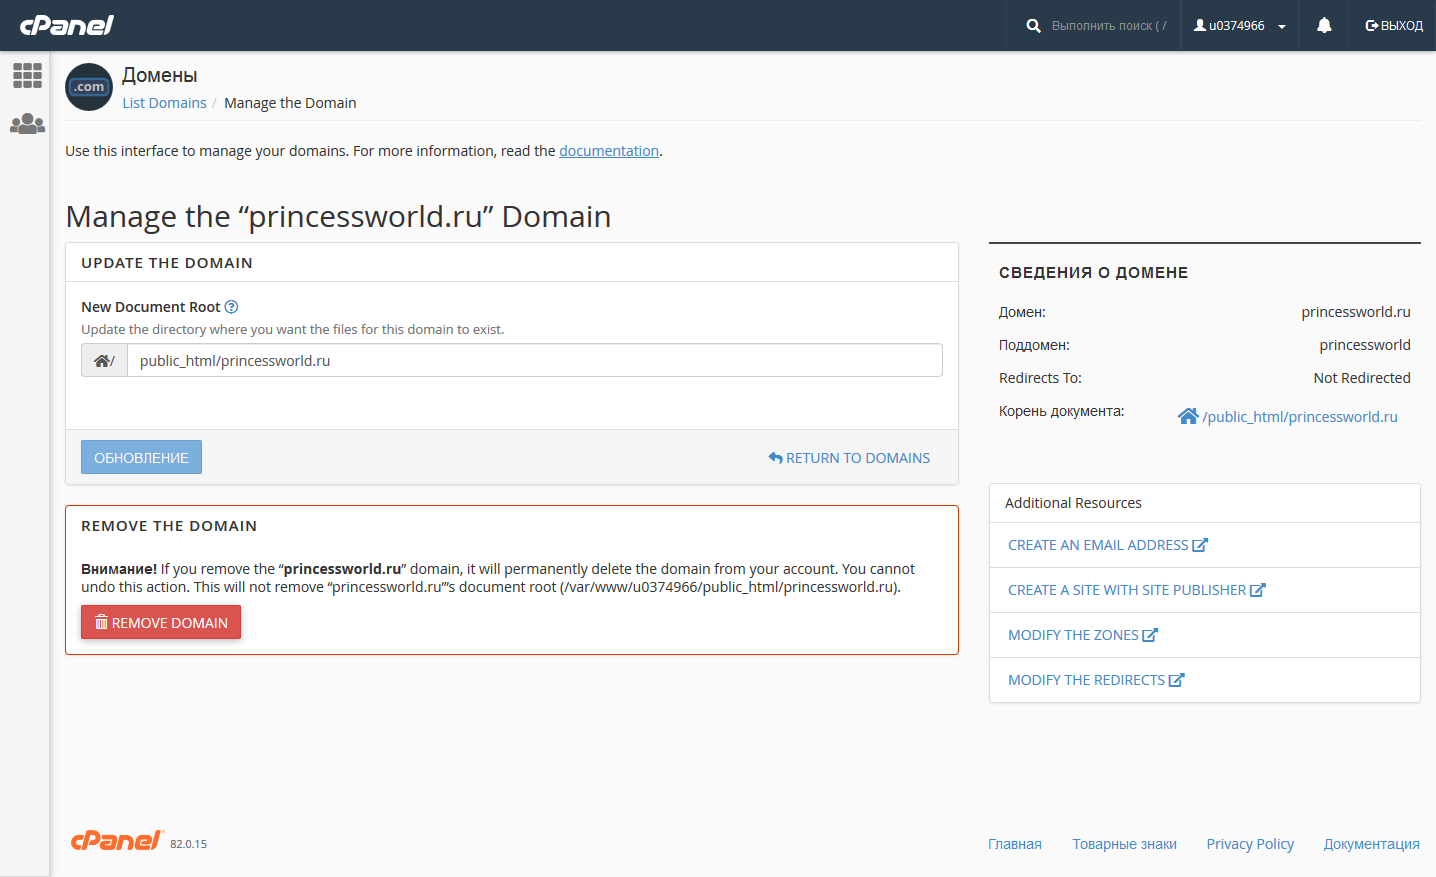Screen dimensions: 1436x877
Task: Click the search magnifier icon
Action: 1033,26
